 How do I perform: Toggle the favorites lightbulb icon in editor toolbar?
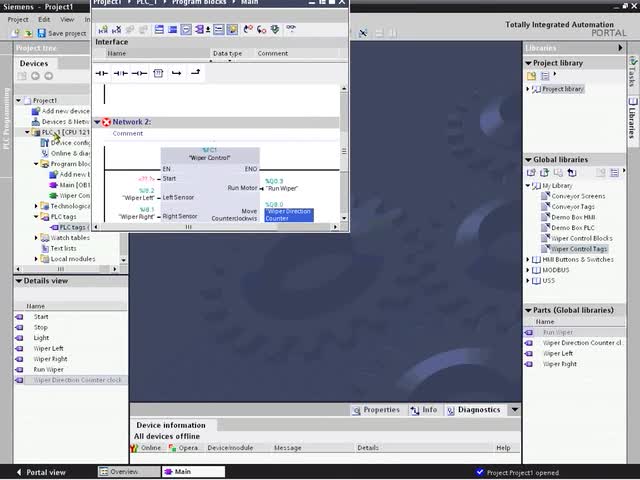click(232, 29)
